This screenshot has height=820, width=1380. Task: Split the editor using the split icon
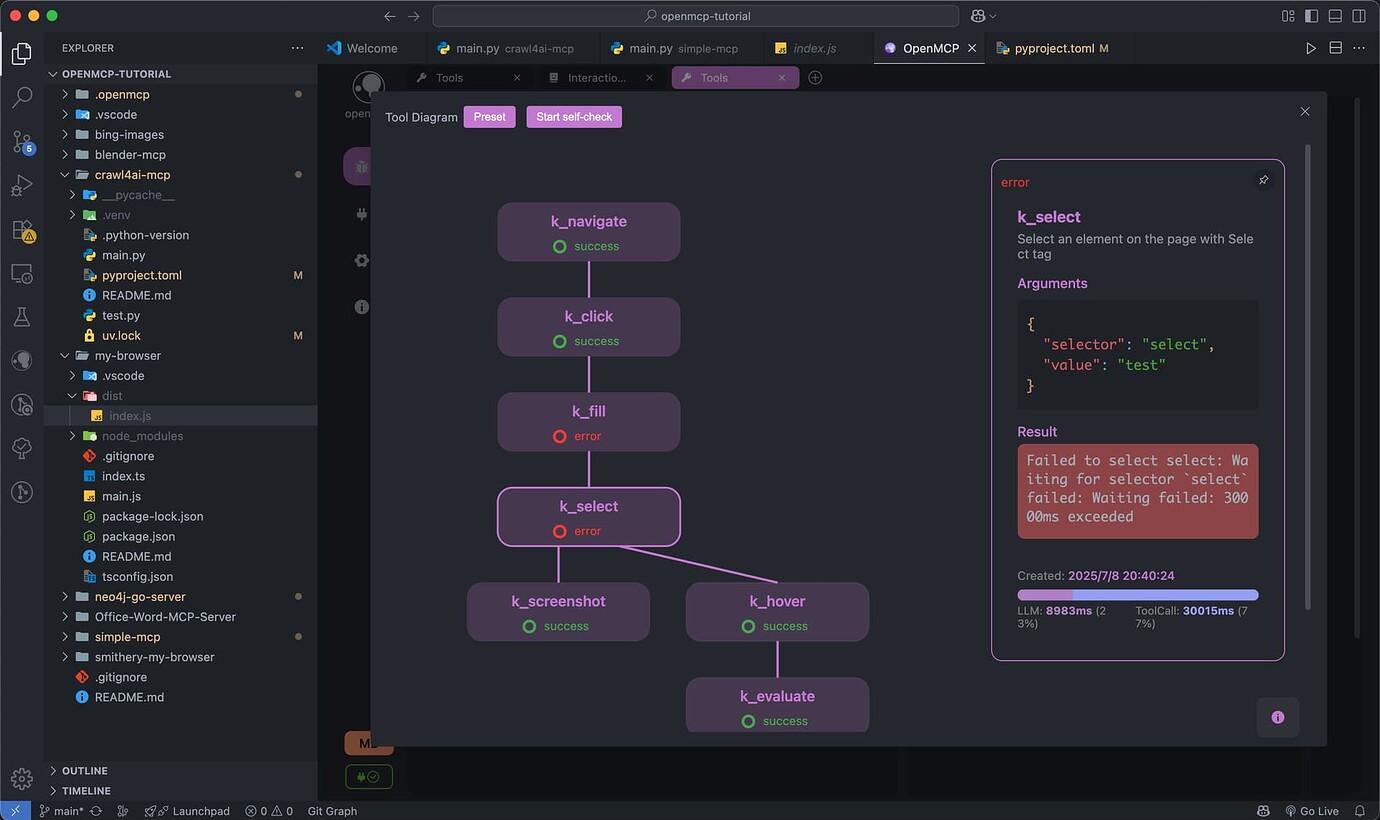click(x=1335, y=48)
